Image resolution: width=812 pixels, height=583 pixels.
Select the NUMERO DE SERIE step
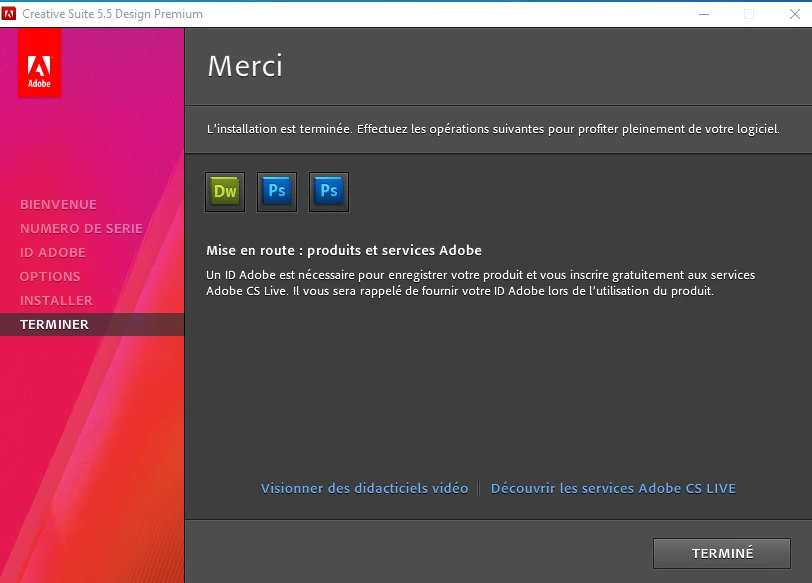[81, 228]
